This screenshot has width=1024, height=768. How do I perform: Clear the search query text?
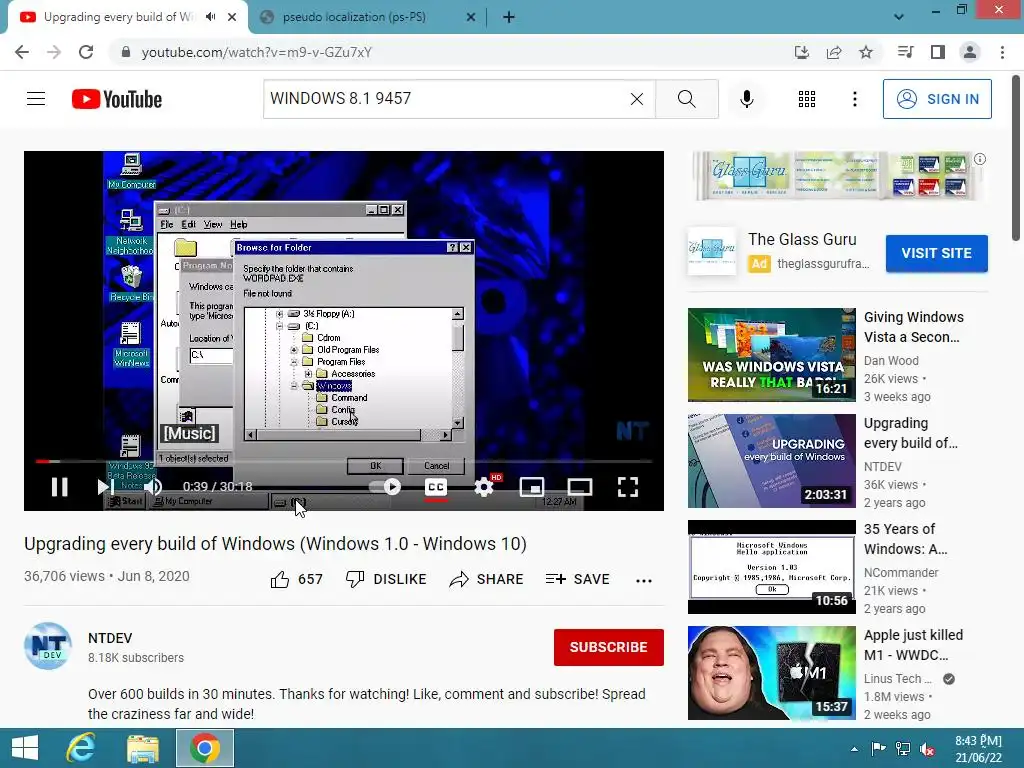(637, 99)
